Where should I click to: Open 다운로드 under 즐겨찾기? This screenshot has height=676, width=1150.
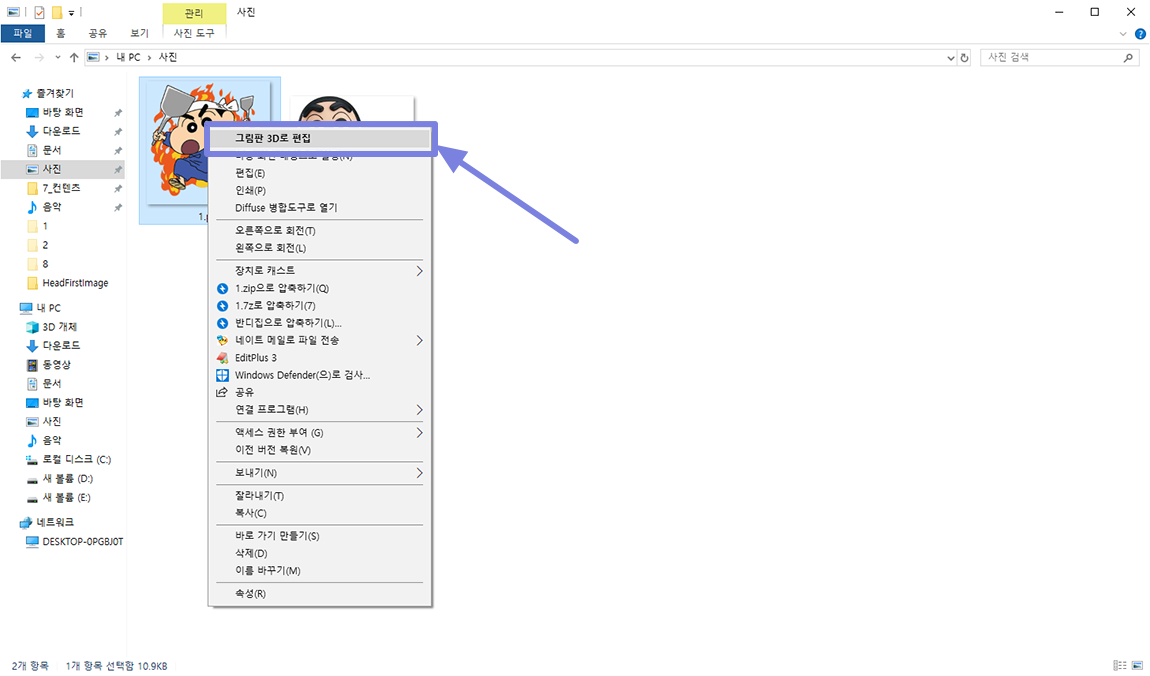pyautogui.click(x=62, y=131)
